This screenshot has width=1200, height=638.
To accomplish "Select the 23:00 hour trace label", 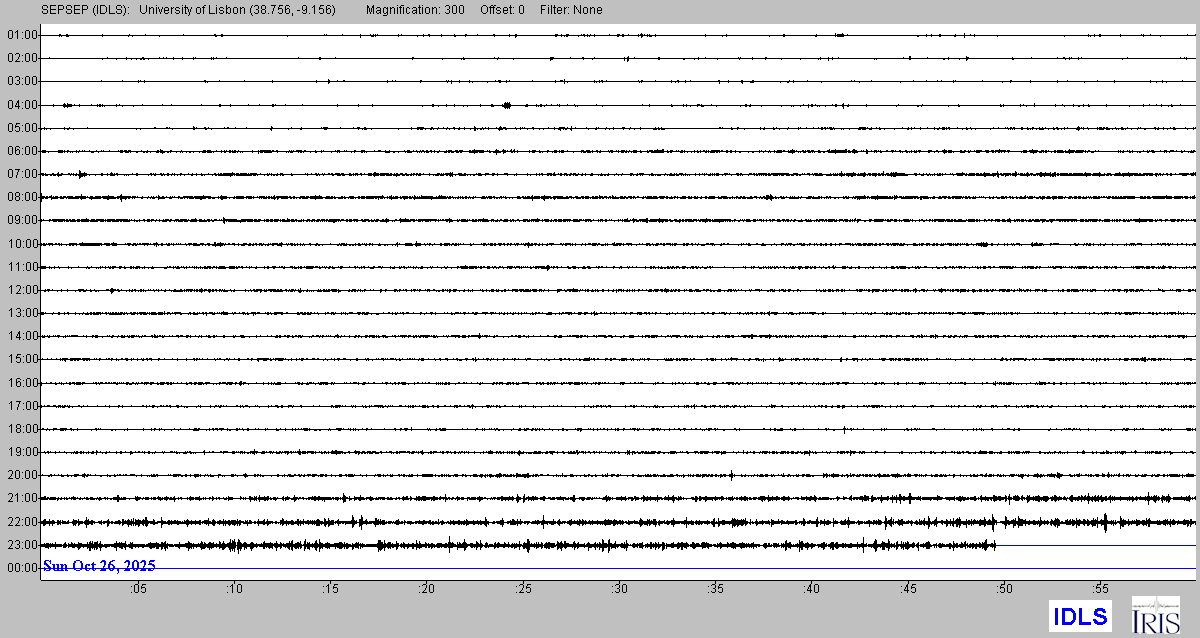I will pos(22,545).
